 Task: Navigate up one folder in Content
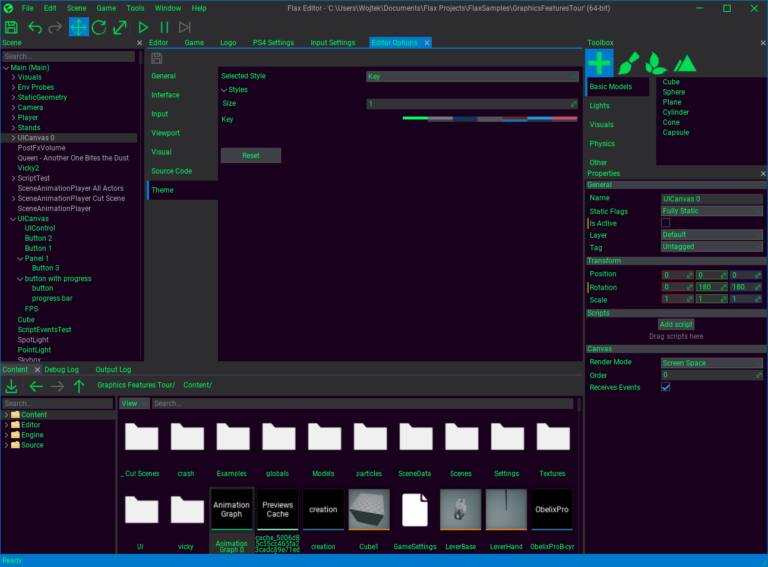point(79,386)
